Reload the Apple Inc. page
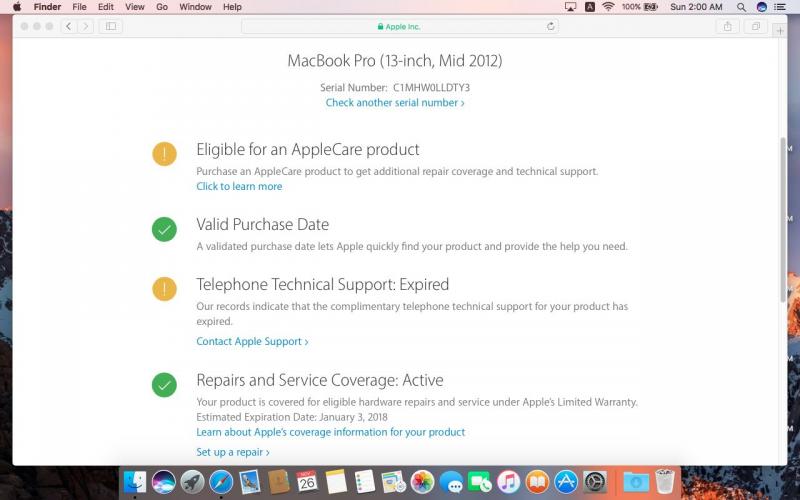800x500 pixels. [551, 26]
